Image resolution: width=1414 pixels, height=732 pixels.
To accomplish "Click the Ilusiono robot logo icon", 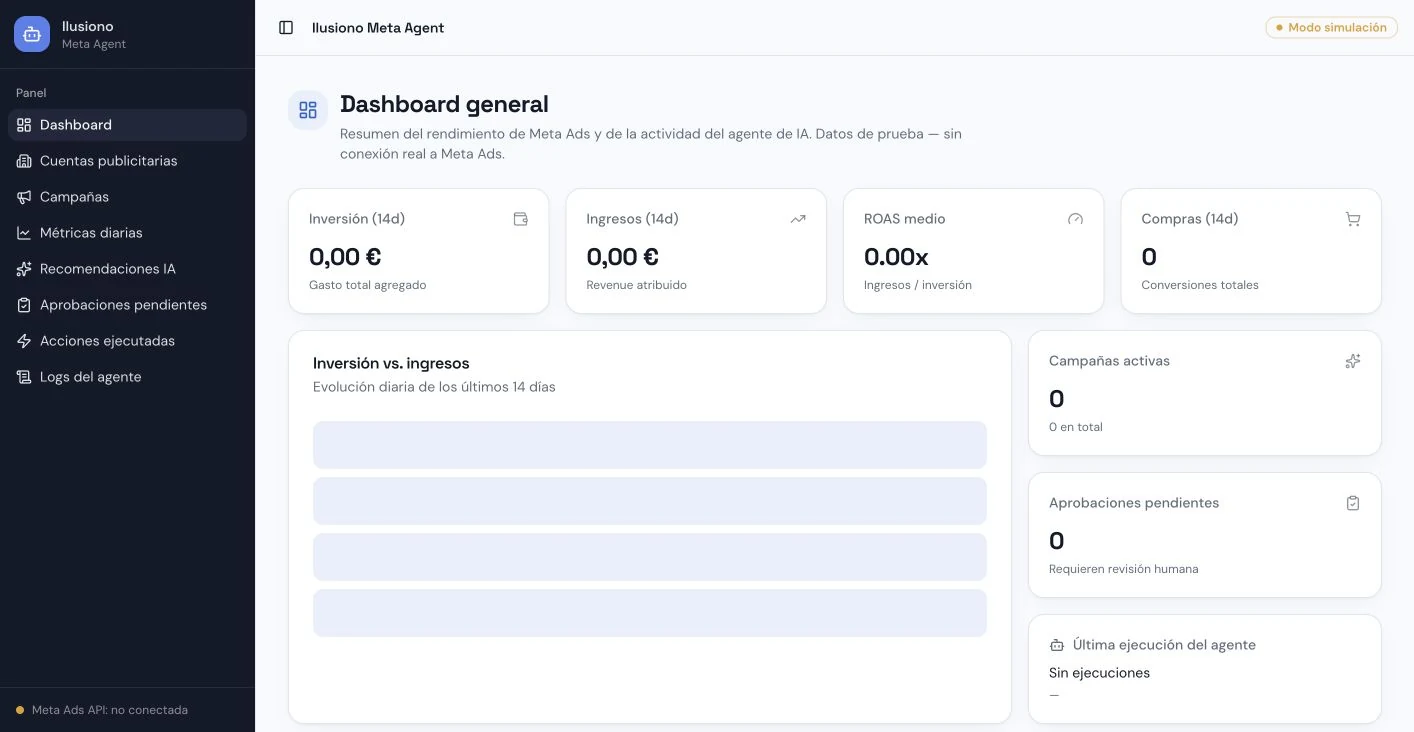I will click(x=32, y=34).
